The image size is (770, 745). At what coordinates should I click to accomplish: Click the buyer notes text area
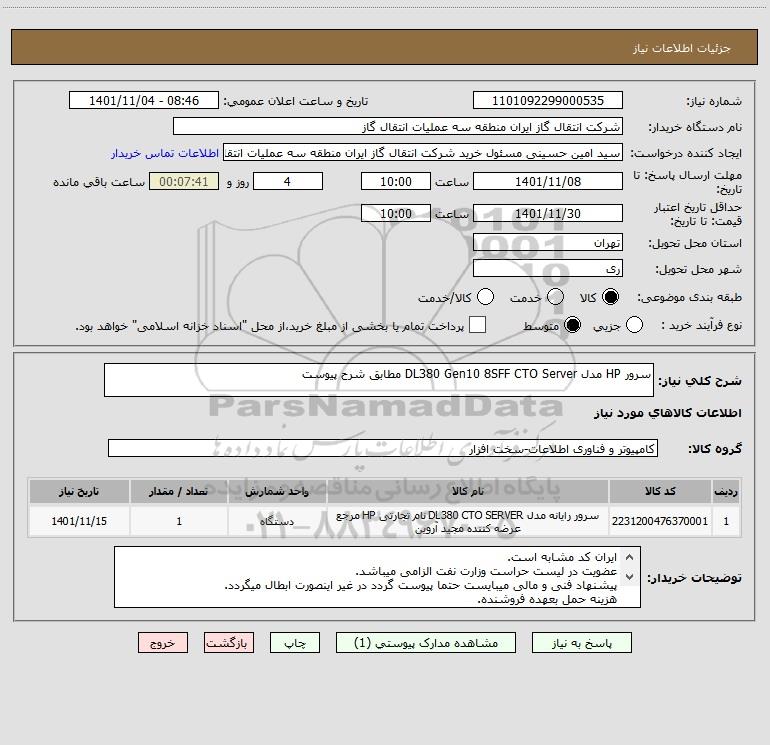377,577
